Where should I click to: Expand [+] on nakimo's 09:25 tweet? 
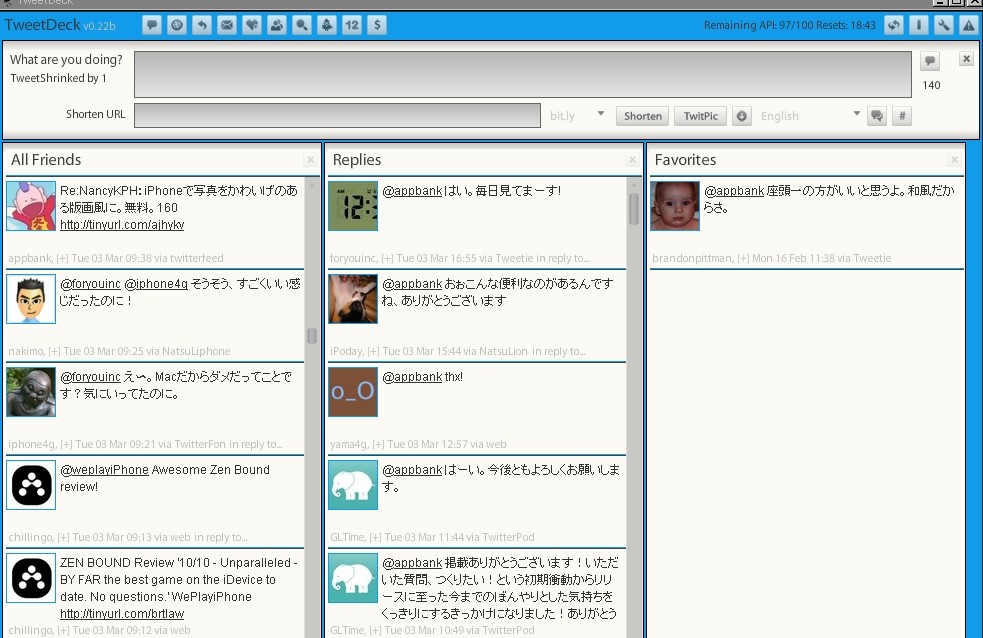[54, 352]
